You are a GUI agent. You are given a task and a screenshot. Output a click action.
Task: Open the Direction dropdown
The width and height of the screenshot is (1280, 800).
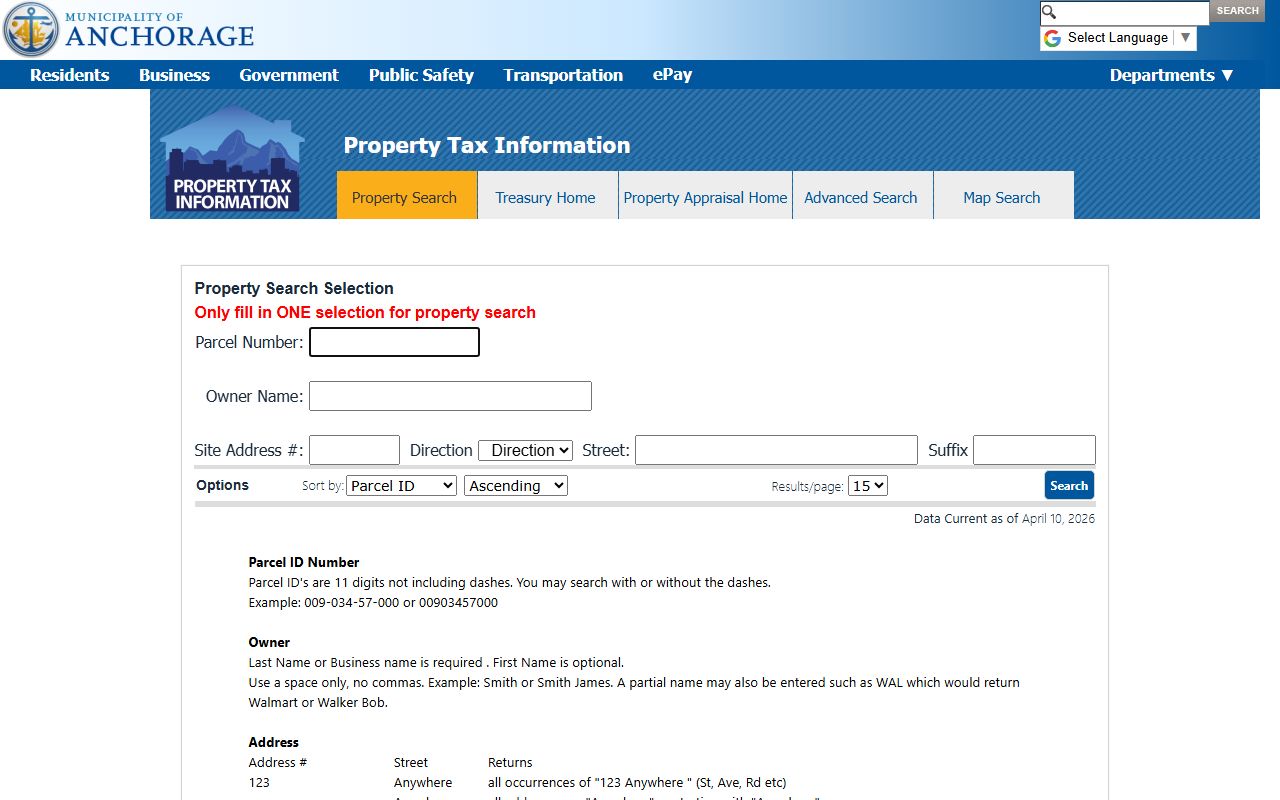[525, 450]
